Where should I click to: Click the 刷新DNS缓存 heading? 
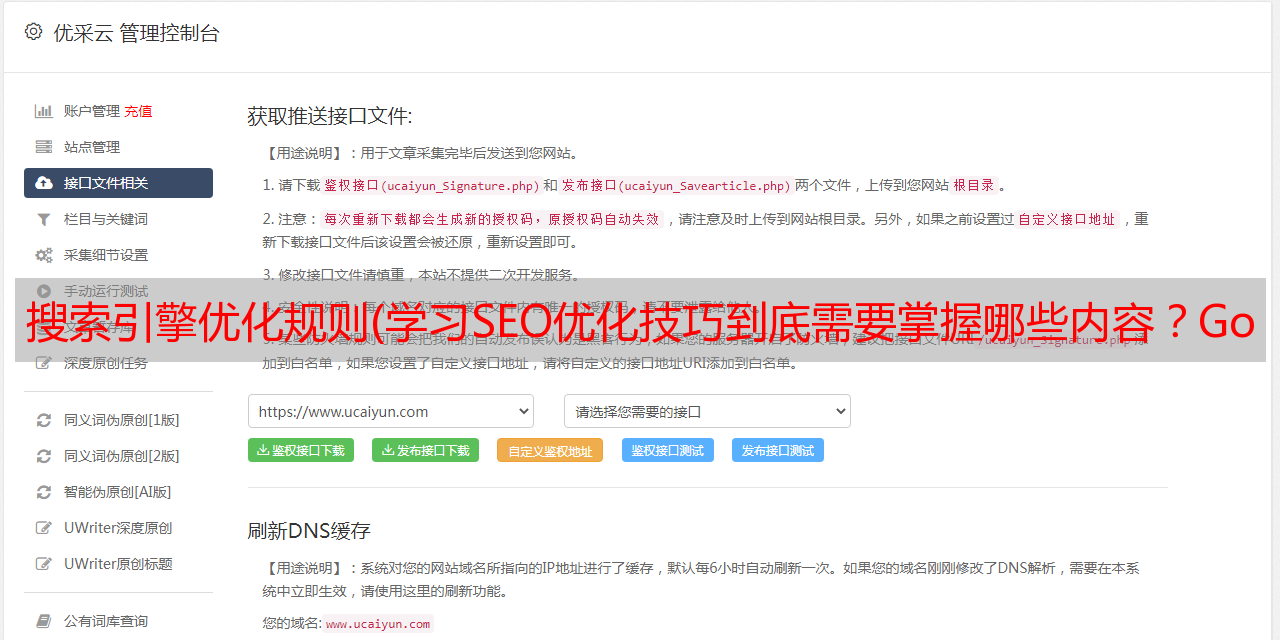(x=309, y=530)
